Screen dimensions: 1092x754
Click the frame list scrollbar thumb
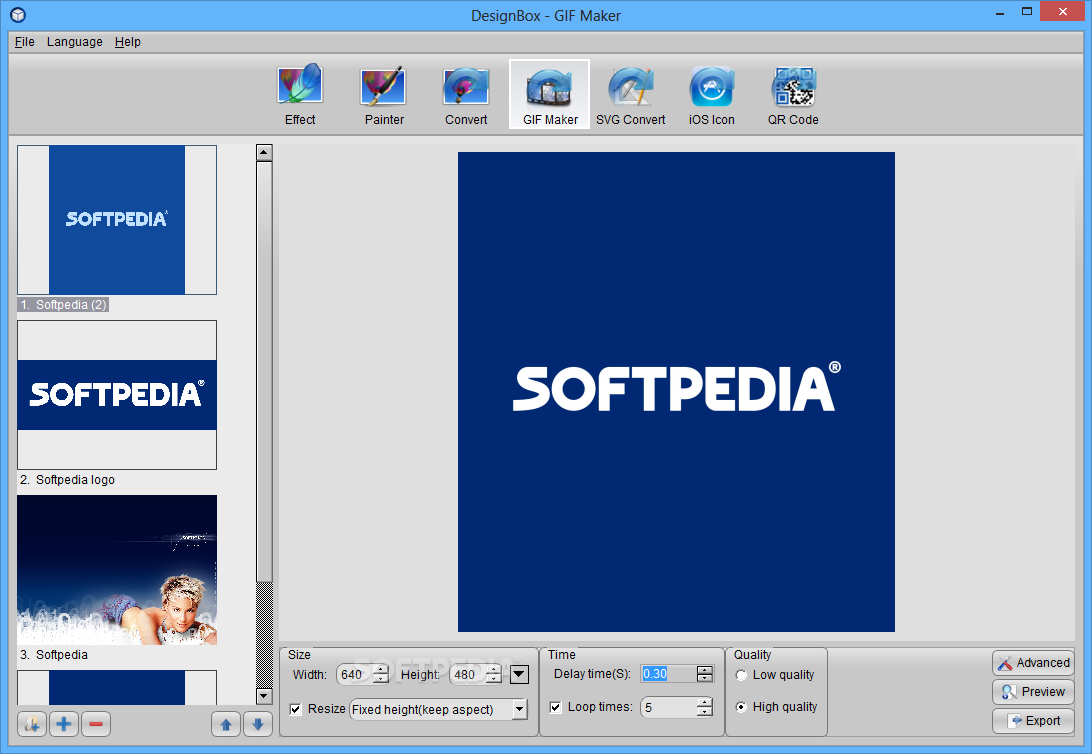(x=264, y=372)
